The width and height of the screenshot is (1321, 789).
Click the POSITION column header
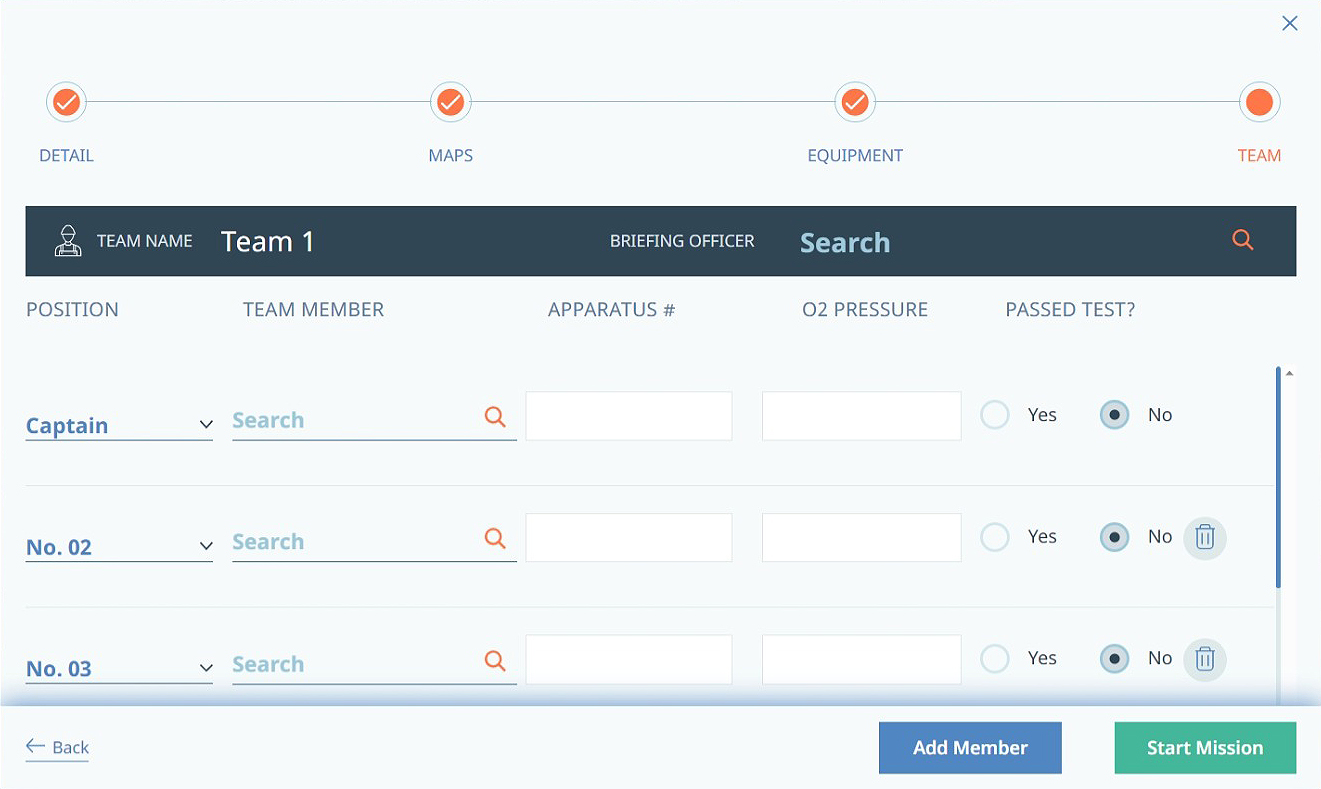72,310
